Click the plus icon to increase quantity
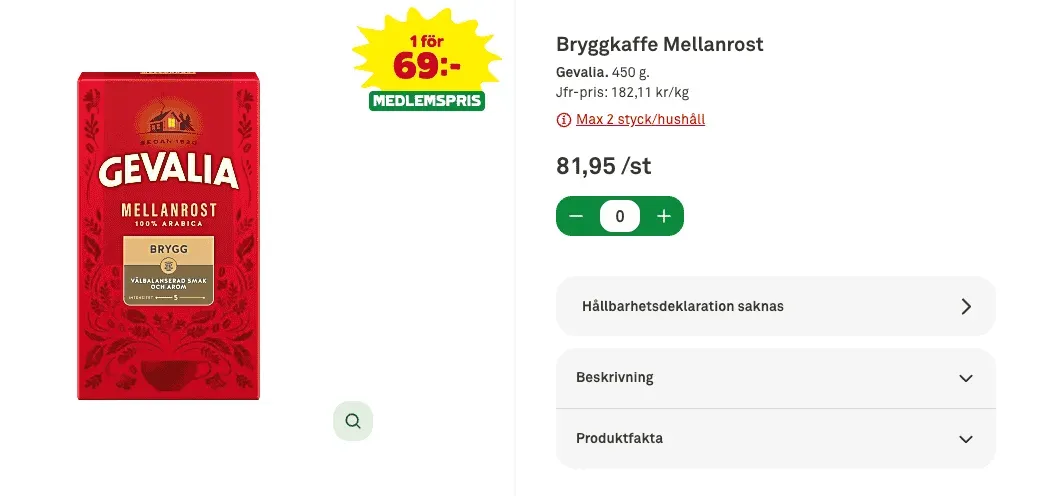This screenshot has width=1040, height=496. point(664,216)
